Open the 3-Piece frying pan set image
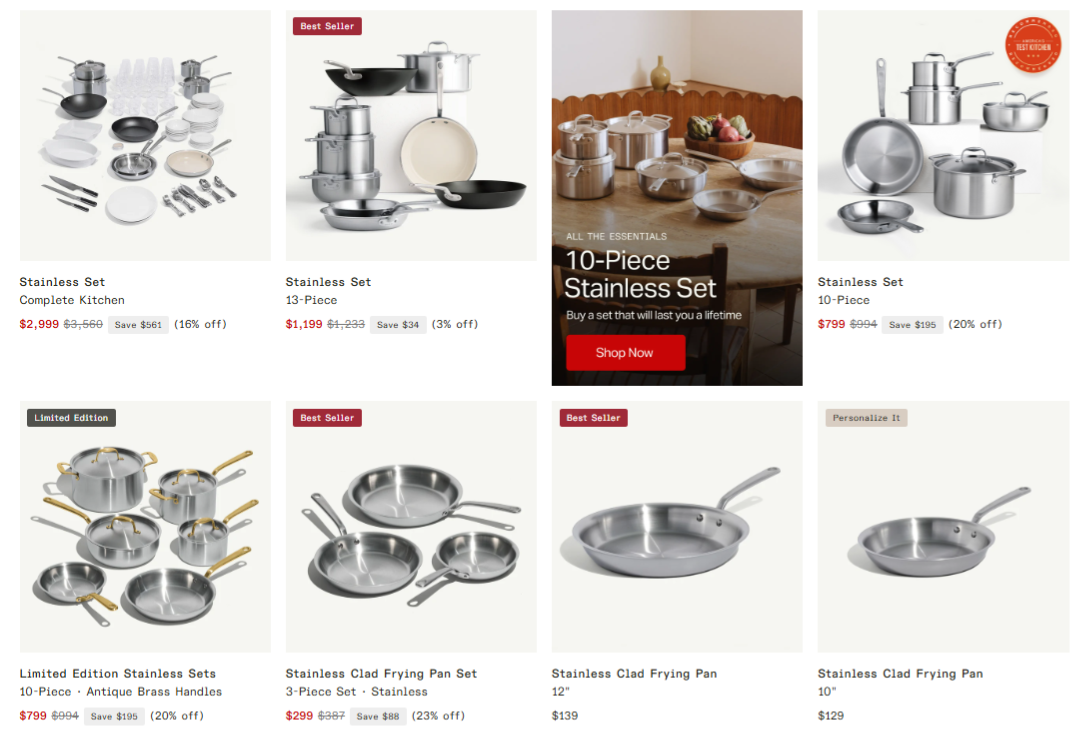Screen dimensions: 1090x732 [411, 526]
